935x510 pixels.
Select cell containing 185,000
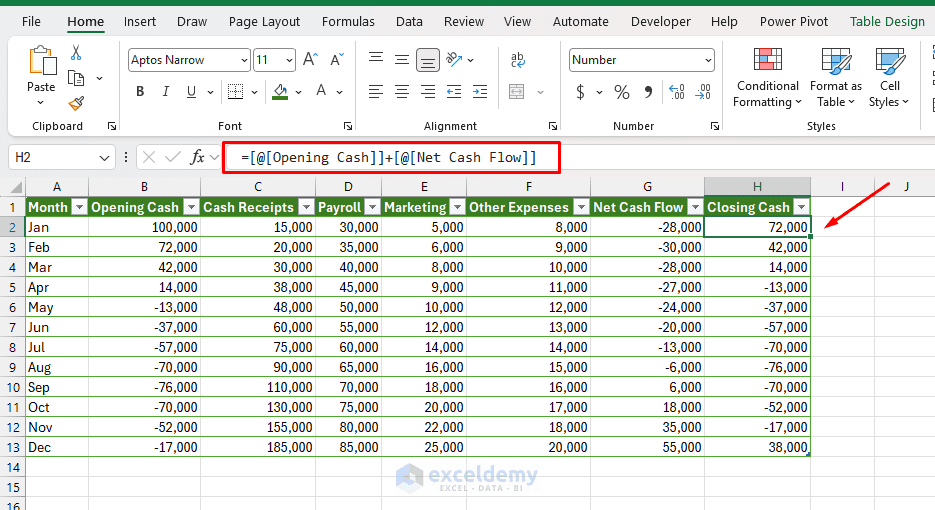point(258,447)
